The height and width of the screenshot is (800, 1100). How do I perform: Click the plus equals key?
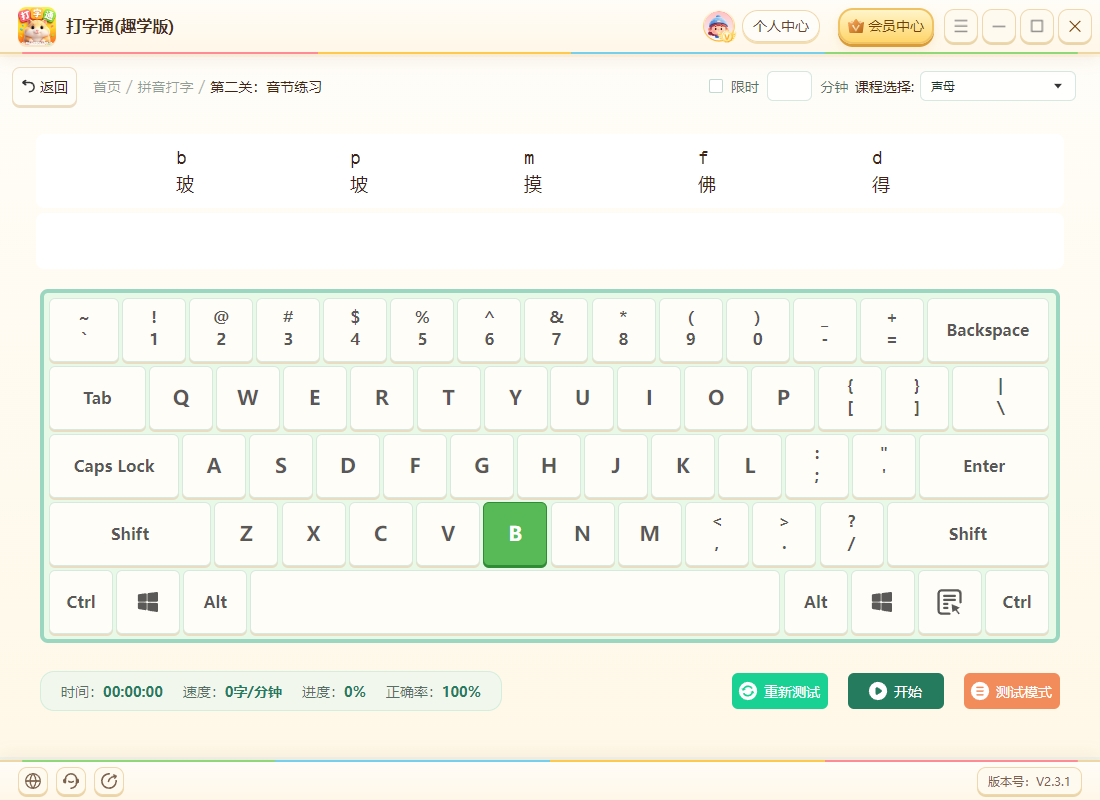pyautogui.click(x=892, y=330)
